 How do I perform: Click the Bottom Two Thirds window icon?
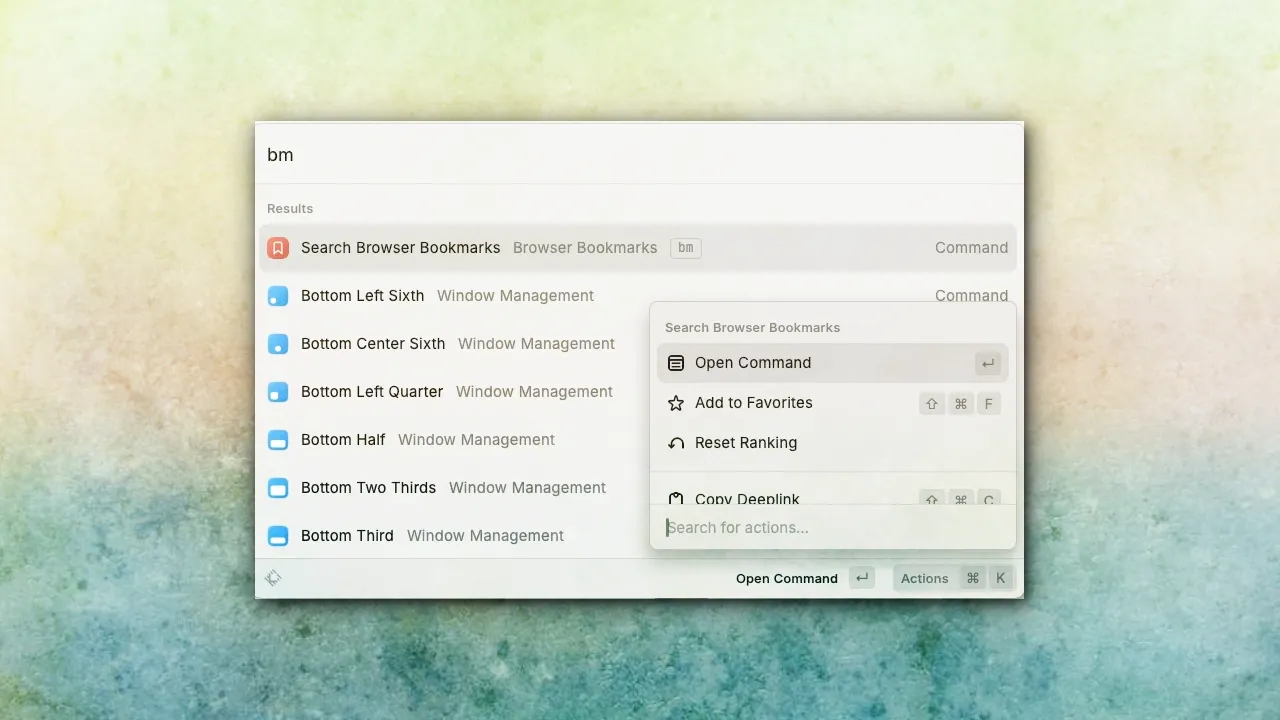pos(278,488)
